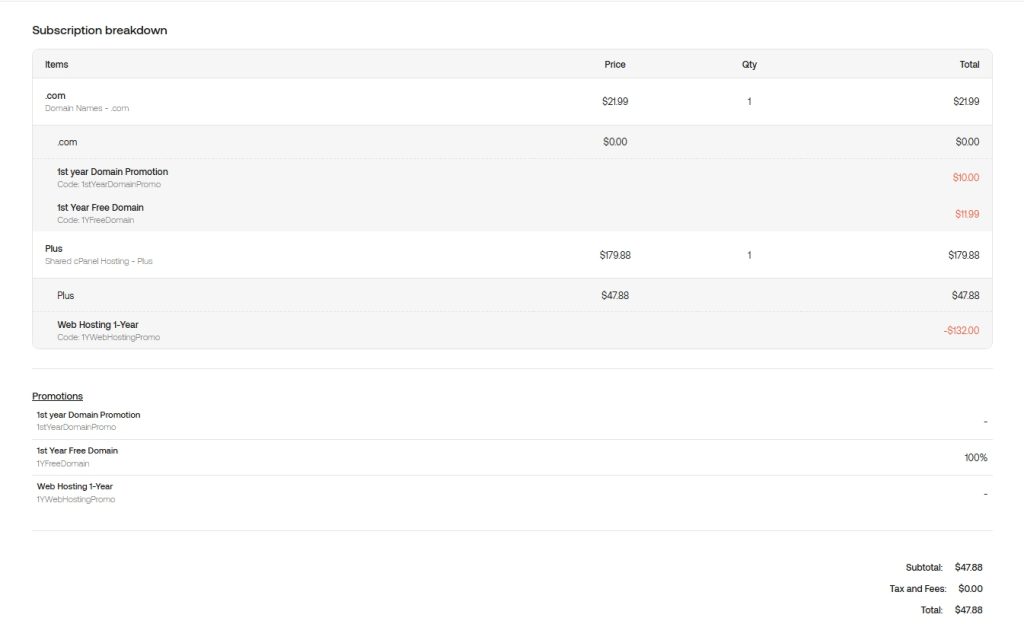Viewport: 1024px width, 624px height.
Task: Click the $10.00 promotion discount amount
Action: (966, 177)
